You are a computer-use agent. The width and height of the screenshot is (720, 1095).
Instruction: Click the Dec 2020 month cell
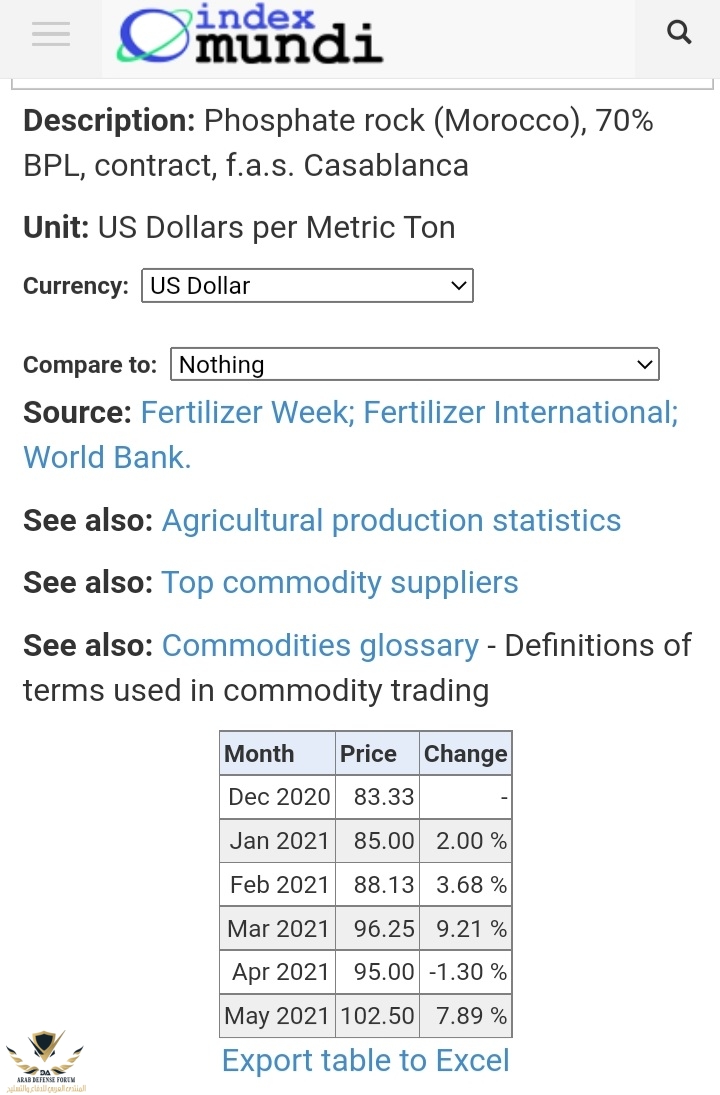coord(278,797)
